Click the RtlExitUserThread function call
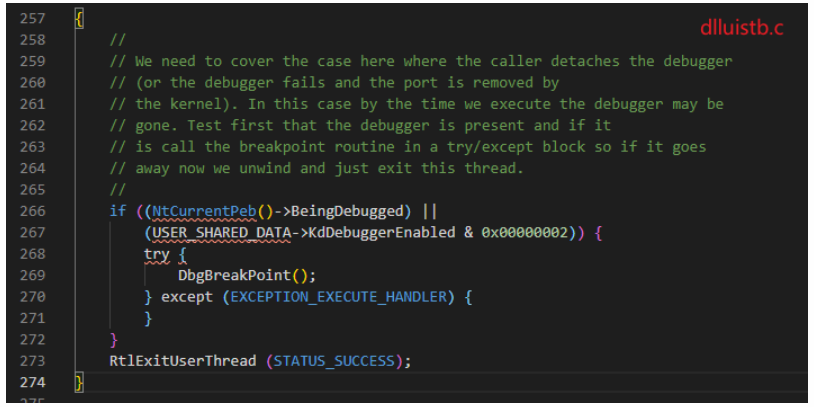The height and width of the screenshot is (407, 814). (183, 360)
